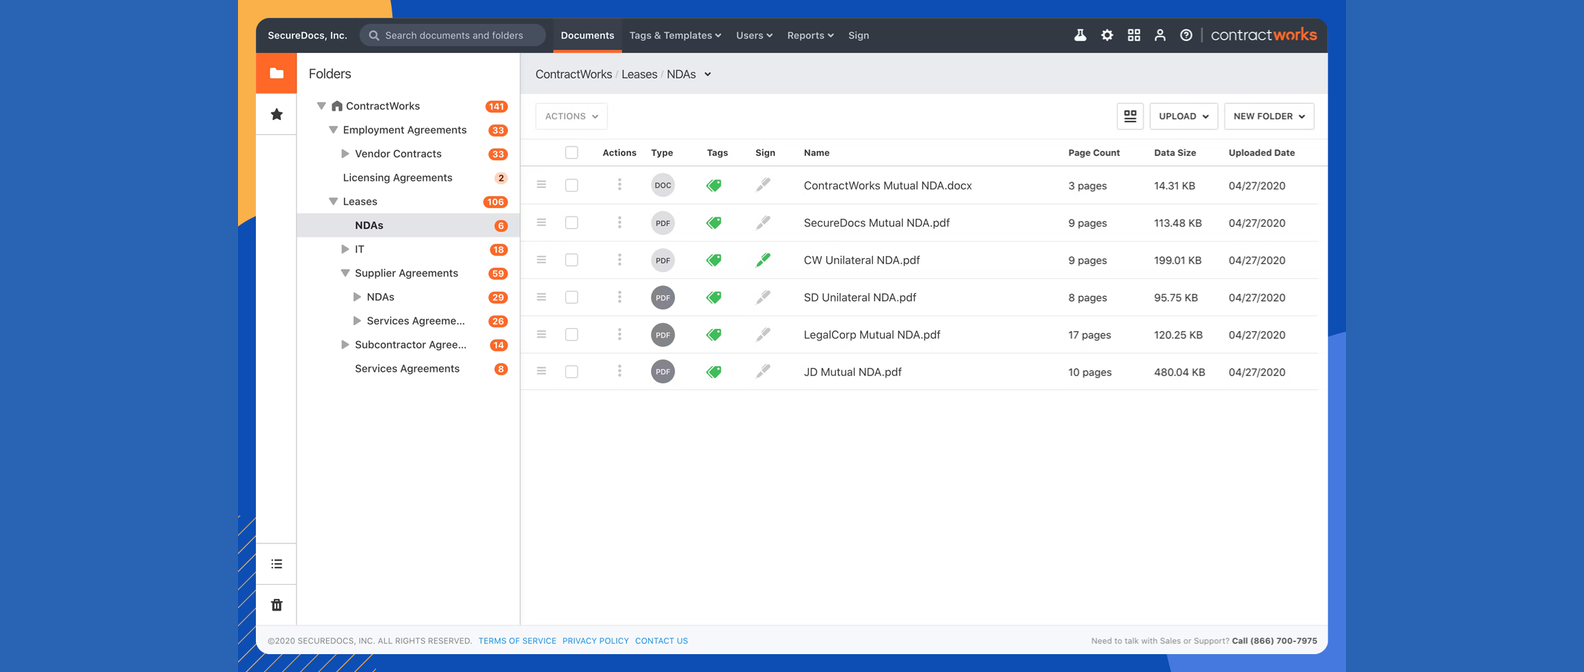Image resolution: width=1584 pixels, height=672 pixels.
Task: Click the tag icon for SecureDocs Mutual NDA.pdf
Action: pos(714,223)
